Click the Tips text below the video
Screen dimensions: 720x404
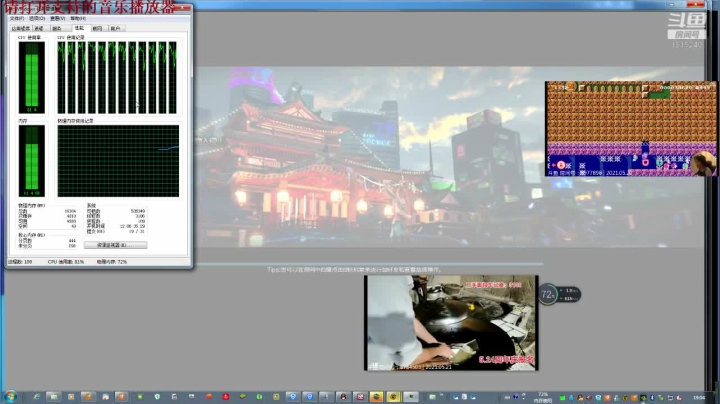point(354,269)
